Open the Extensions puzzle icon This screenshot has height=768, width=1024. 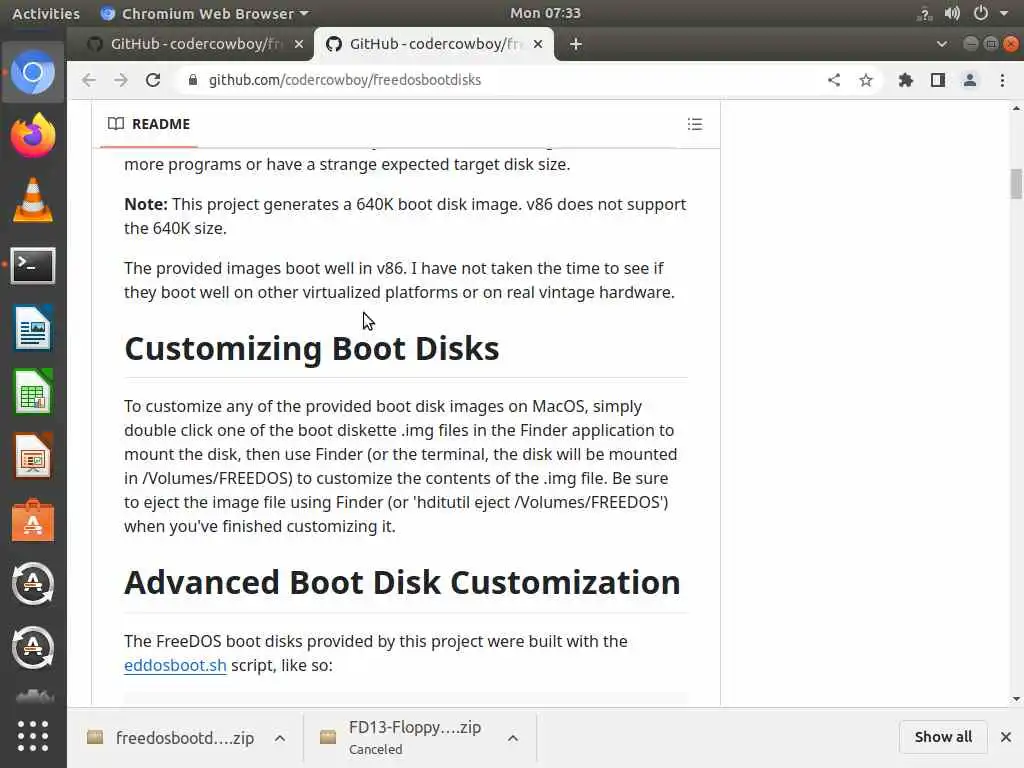(x=906, y=80)
